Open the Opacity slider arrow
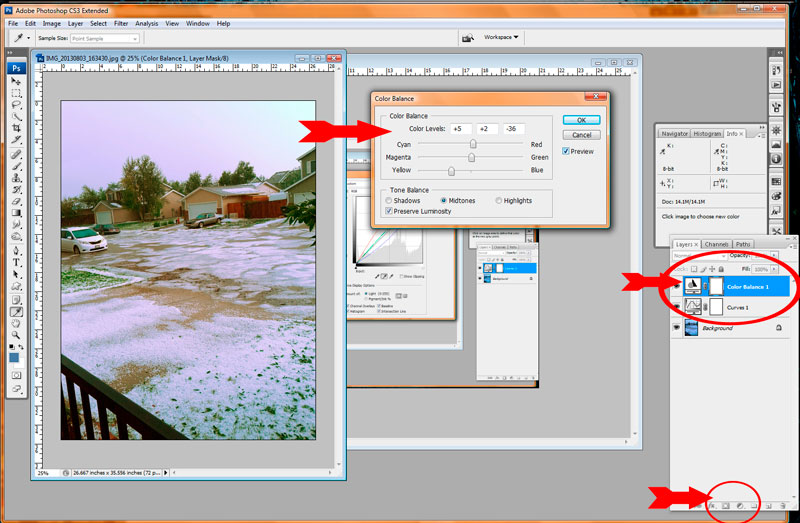The width and height of the screenshot is (800, 523). [x=774, y=255]
